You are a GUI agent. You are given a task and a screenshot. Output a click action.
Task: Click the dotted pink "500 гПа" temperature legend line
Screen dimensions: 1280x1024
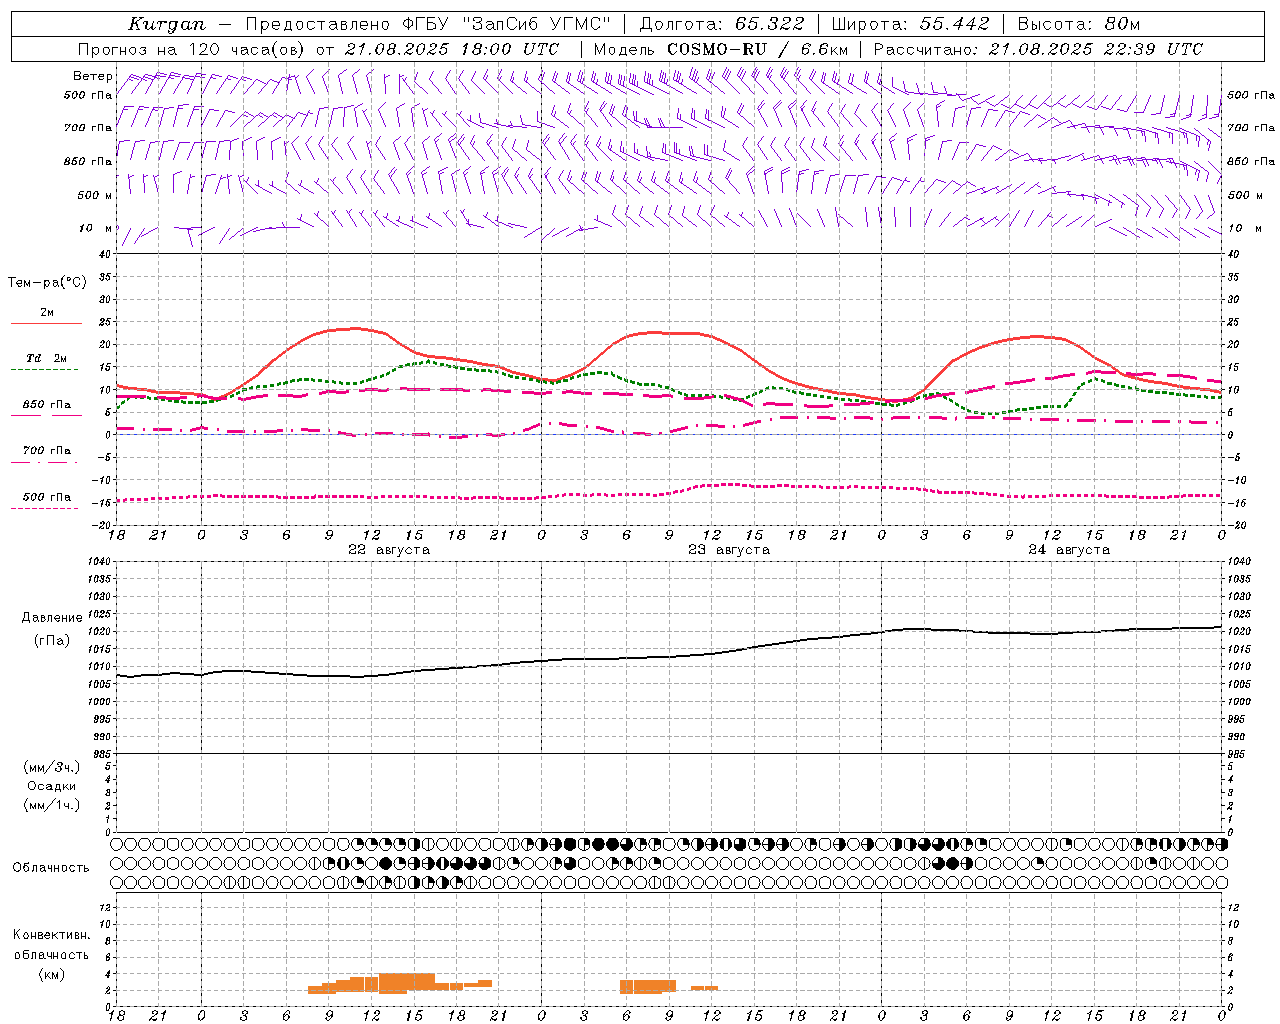[45, 508]
